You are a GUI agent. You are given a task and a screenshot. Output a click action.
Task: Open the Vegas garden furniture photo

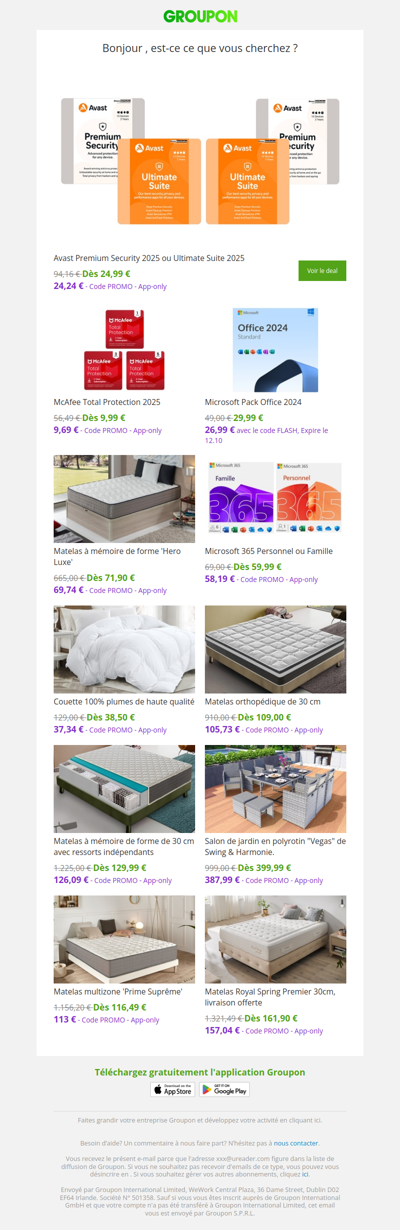[x=276, y=789]
